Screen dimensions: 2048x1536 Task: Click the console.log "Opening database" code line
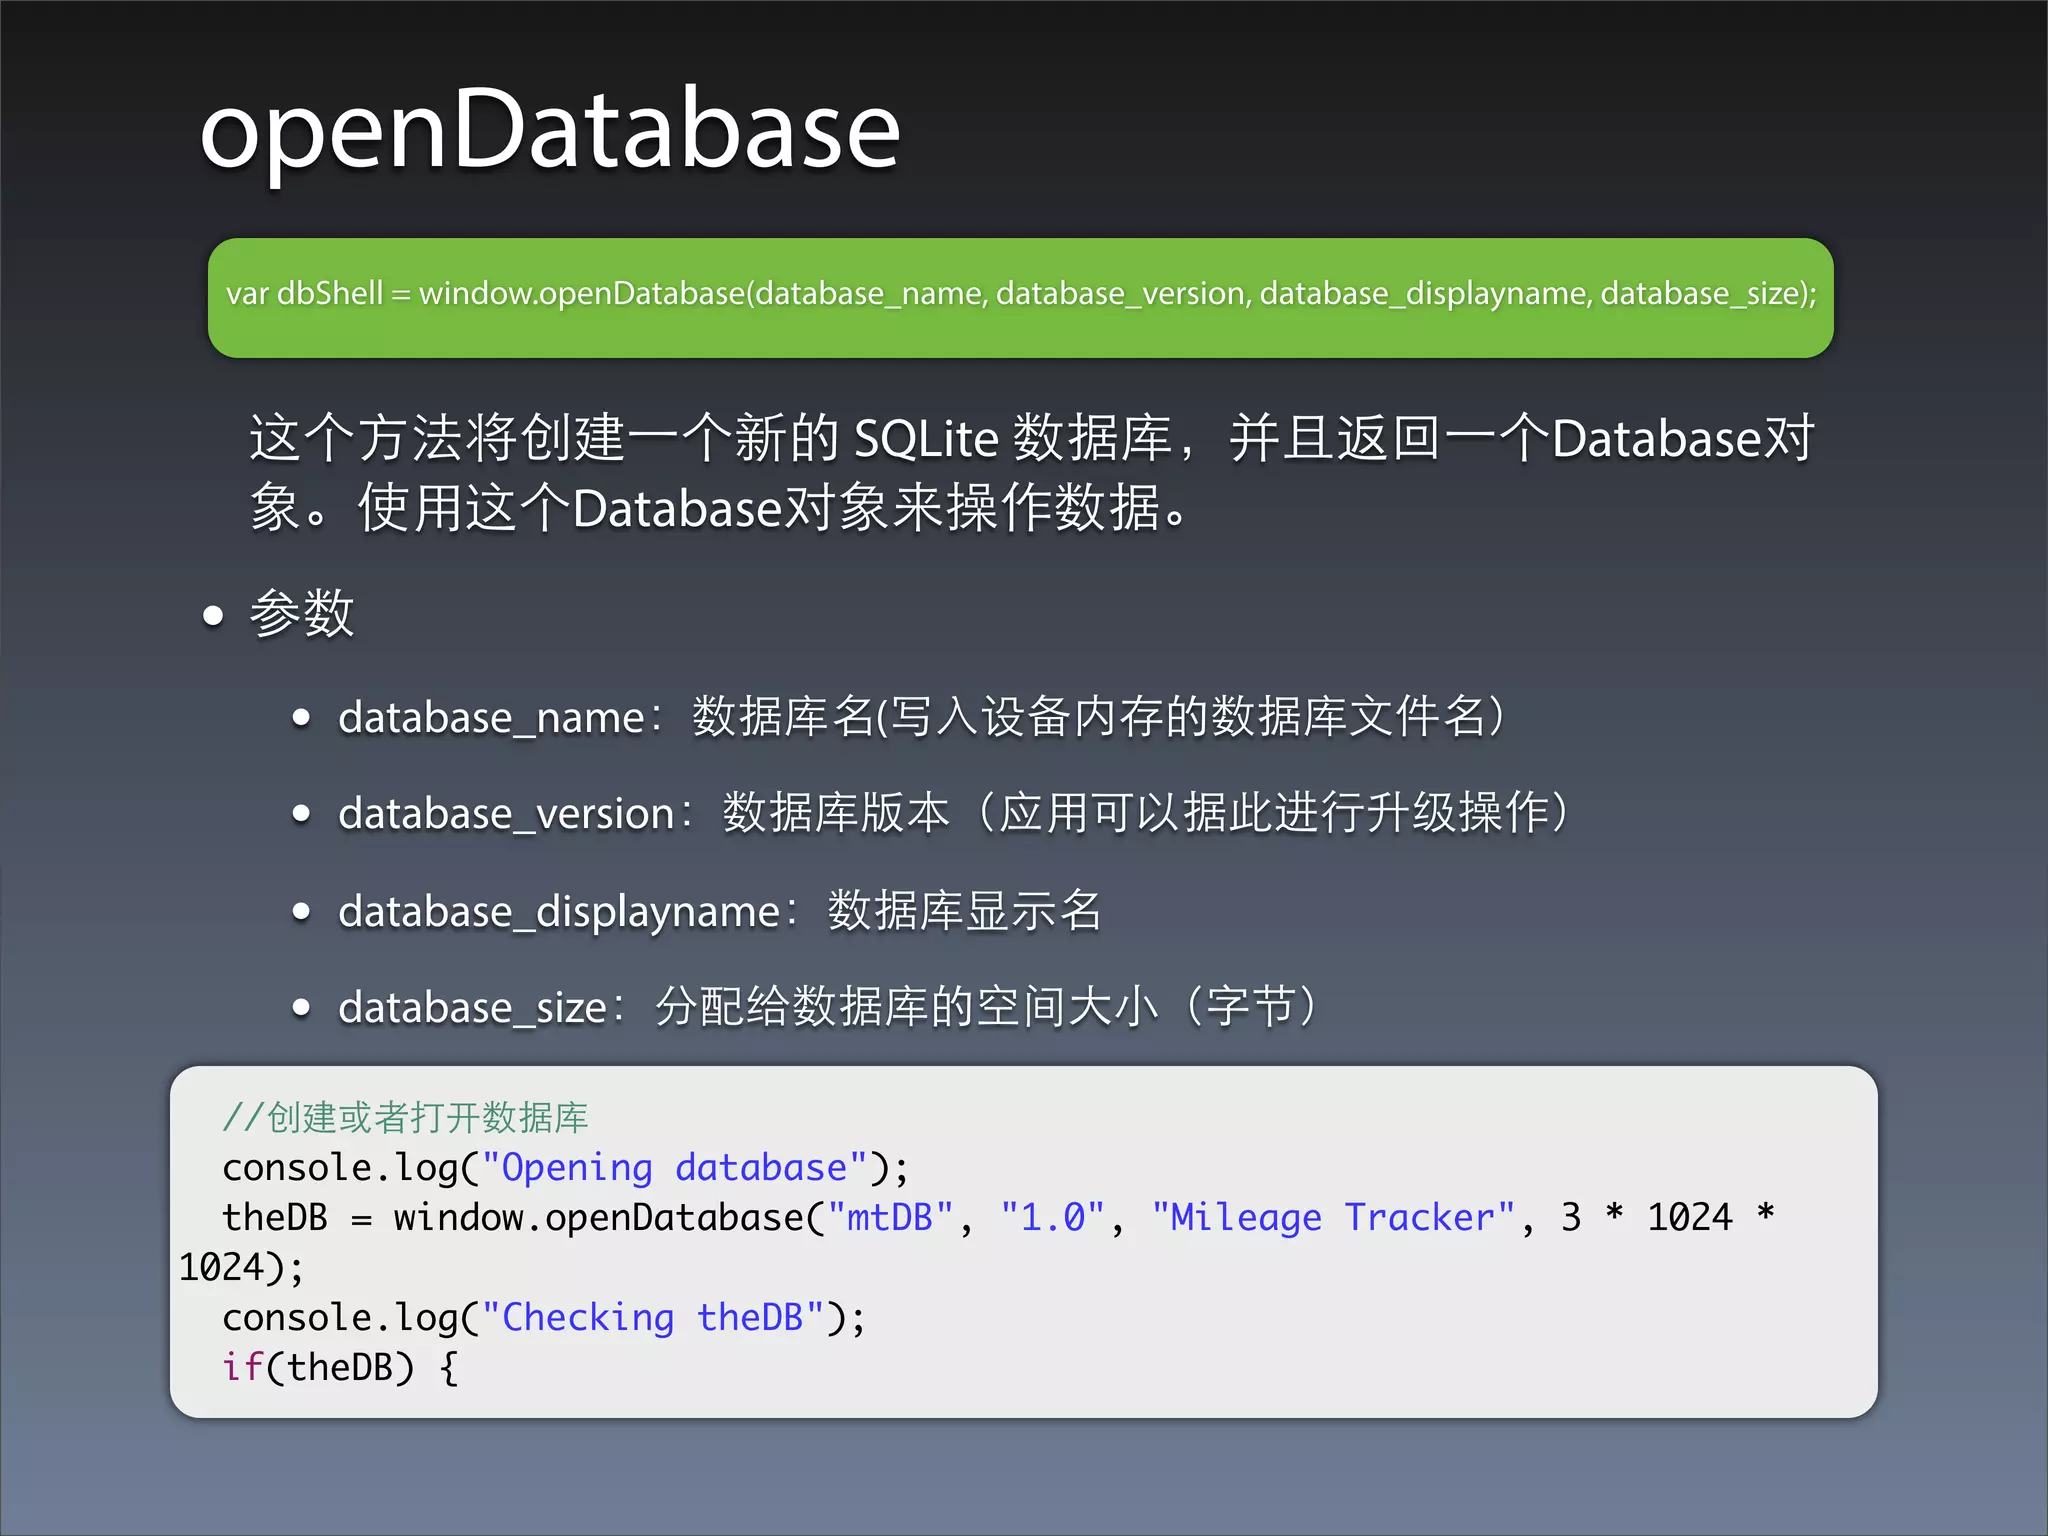coord(565,1168)
